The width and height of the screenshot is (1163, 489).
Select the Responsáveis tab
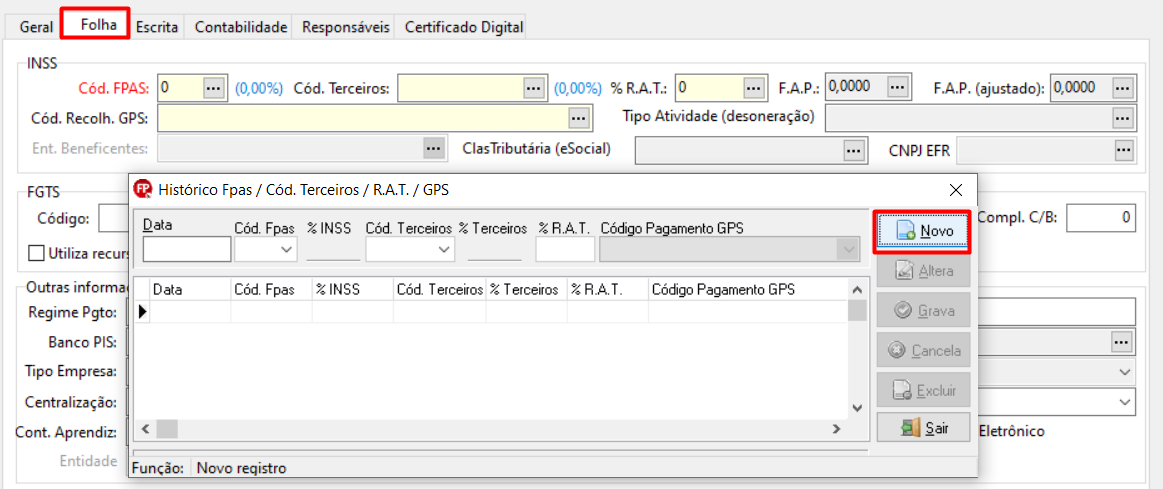(x=346, y=27)
